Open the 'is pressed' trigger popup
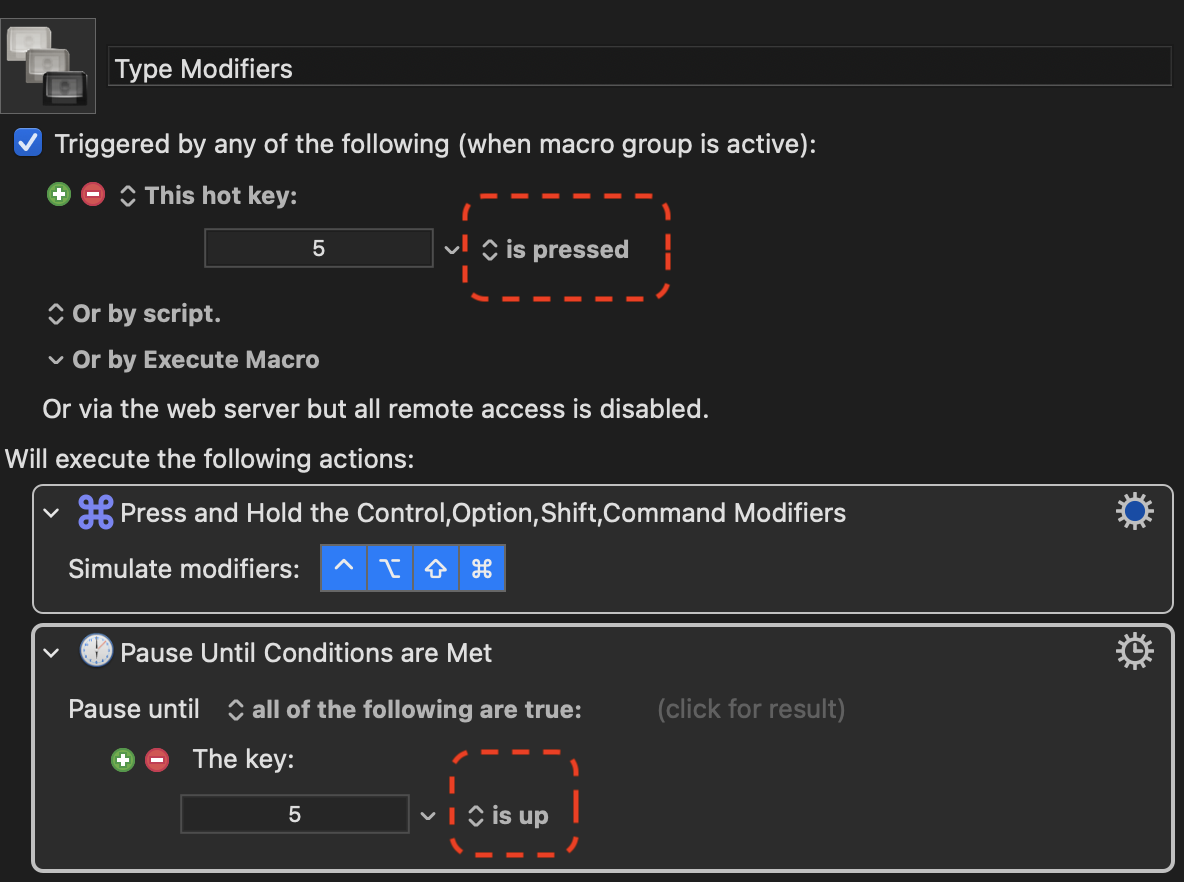This screenshot has width=1184, height=882. pyautogui.click(x=556, y=249)
